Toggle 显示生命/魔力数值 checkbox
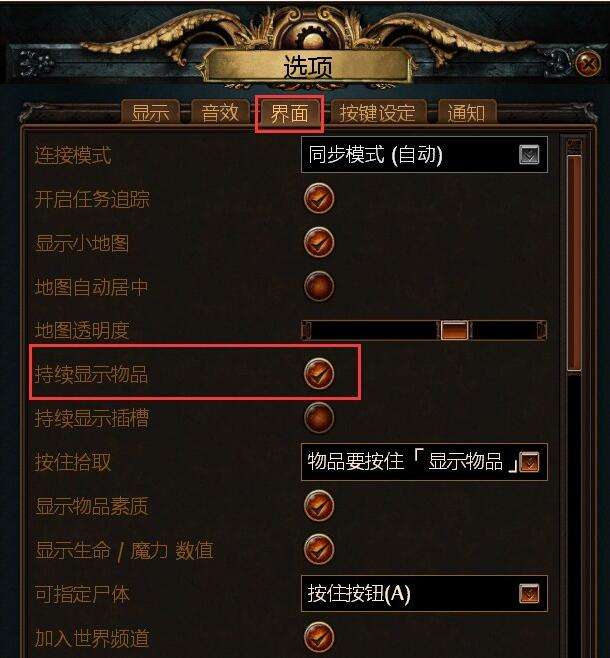Image resolution: width=610 pixels, height=658 pixels. tap(319, 549)
